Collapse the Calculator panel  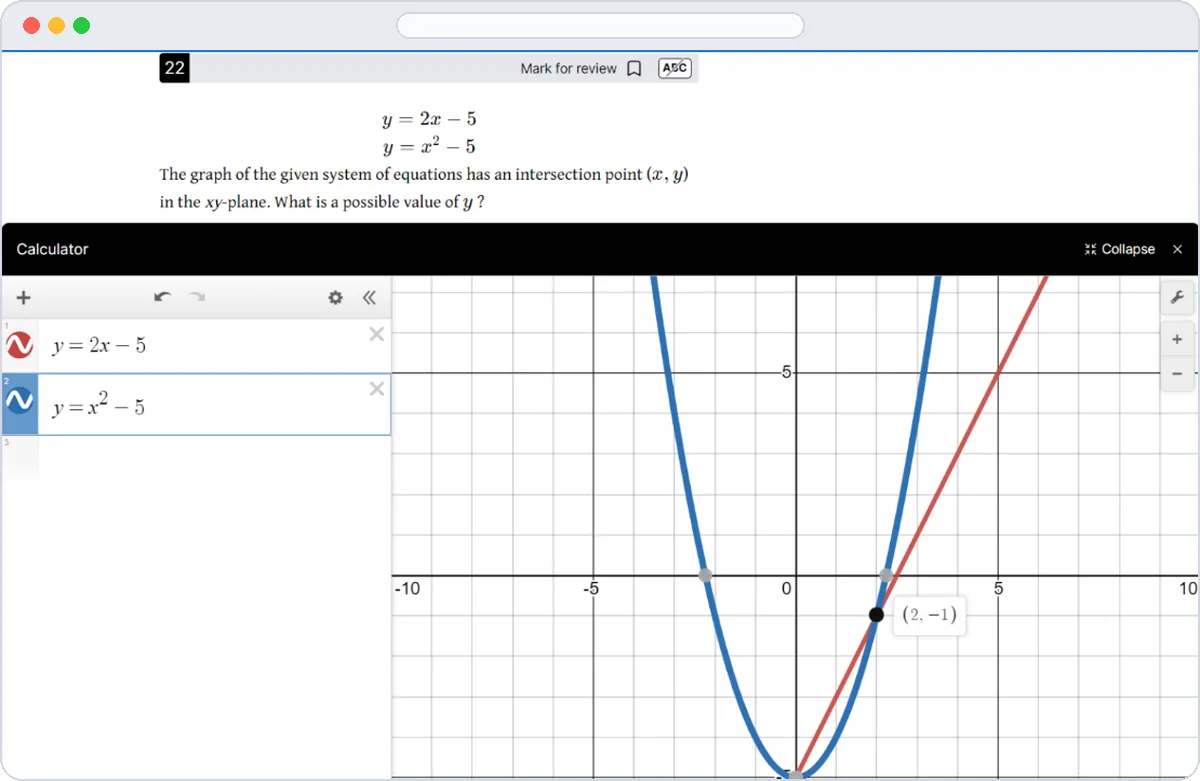pos(1119,249)
